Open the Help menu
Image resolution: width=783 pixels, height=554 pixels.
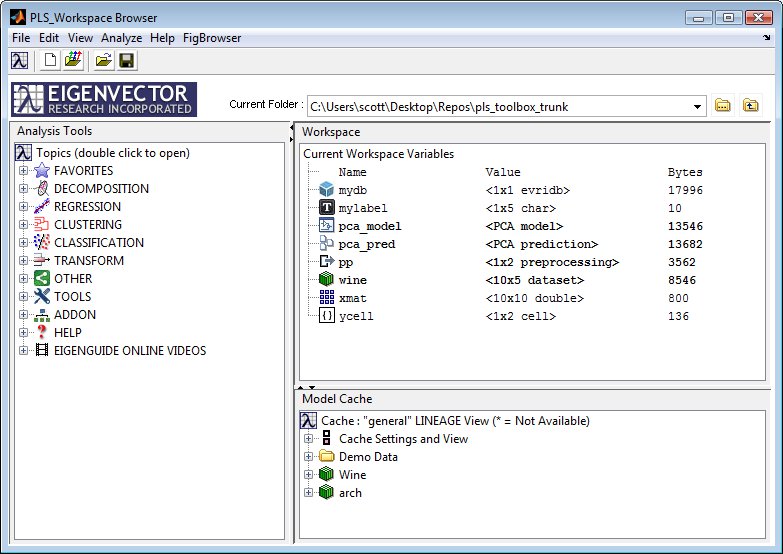click(x=162, y=38)
